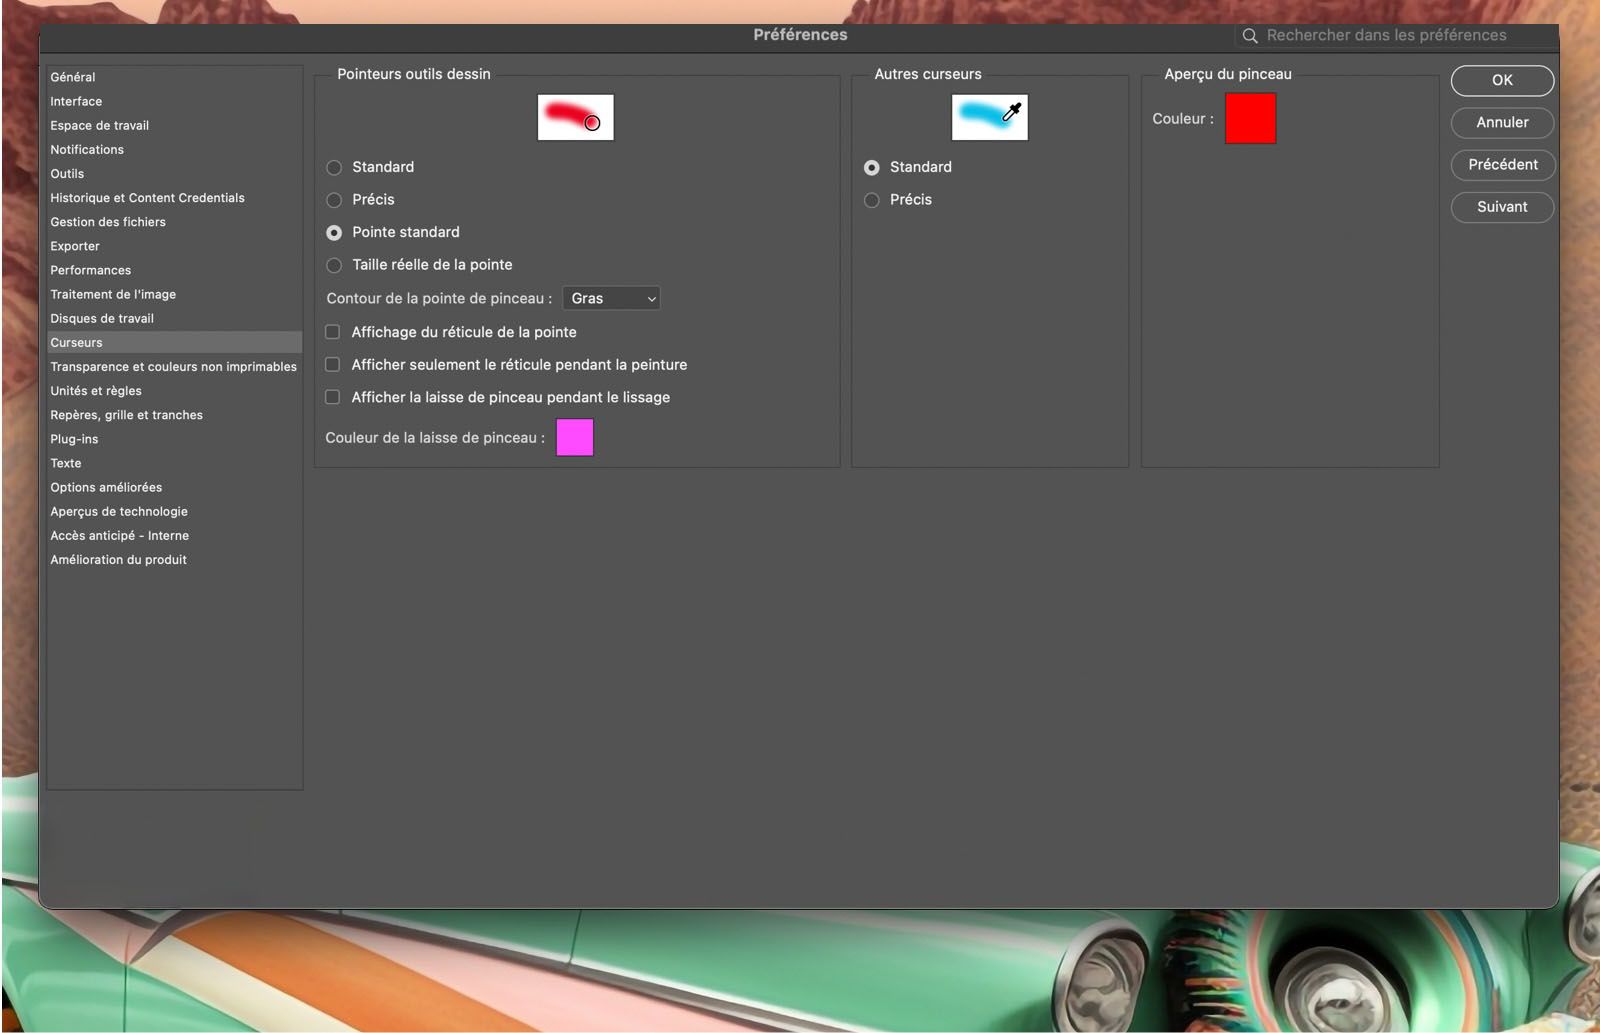This screenshot has width=1600, height=1033.
Task: Open the Contour de la pointe Gras dropdown
Action: (x=611, y=298)
